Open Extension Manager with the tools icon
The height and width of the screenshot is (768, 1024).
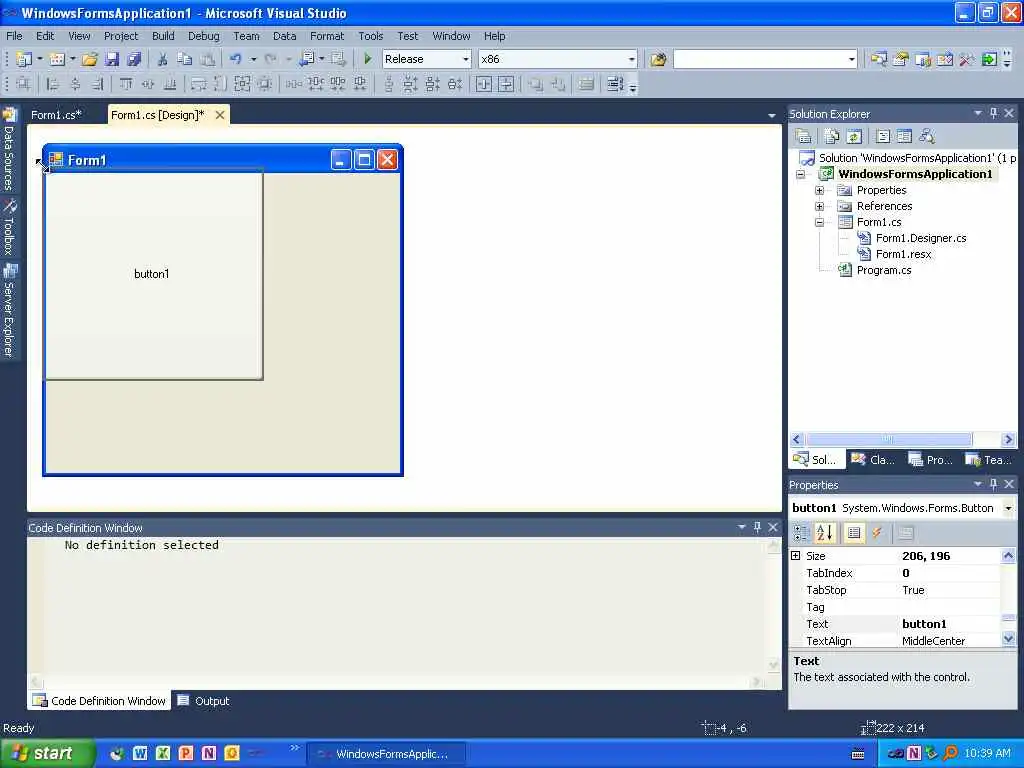pos(967,59)
